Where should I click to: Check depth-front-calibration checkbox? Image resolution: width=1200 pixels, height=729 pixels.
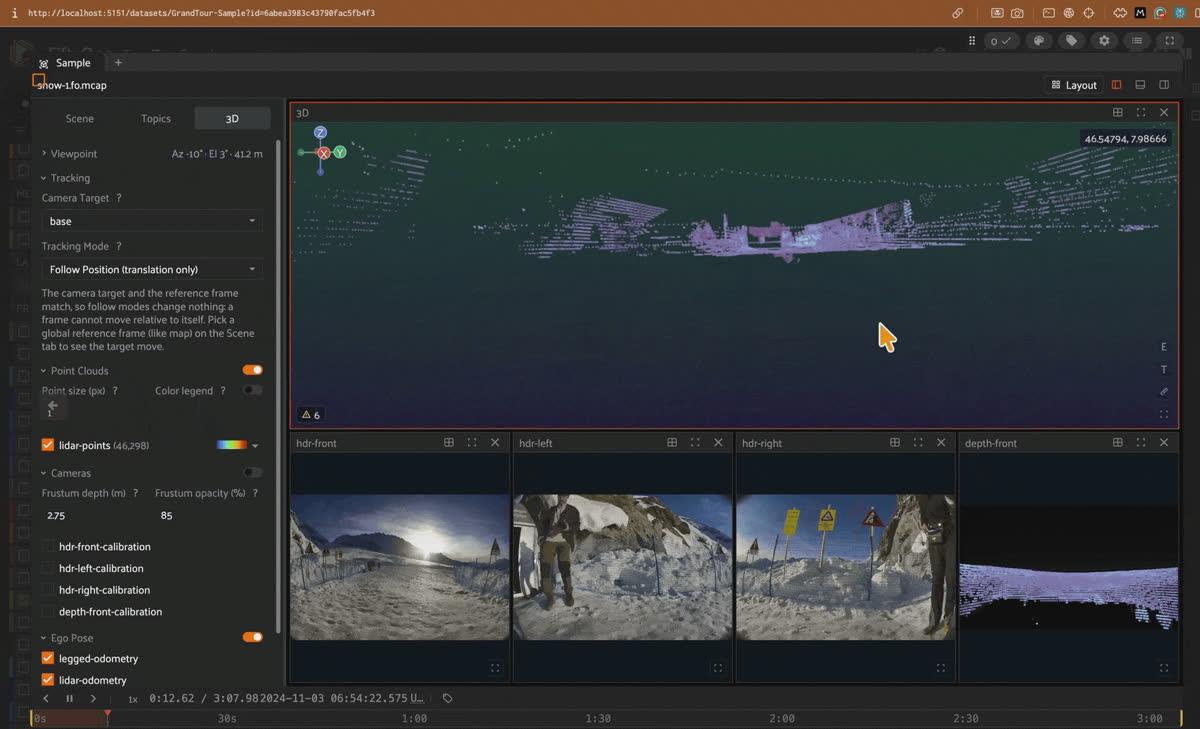(49, 612)
